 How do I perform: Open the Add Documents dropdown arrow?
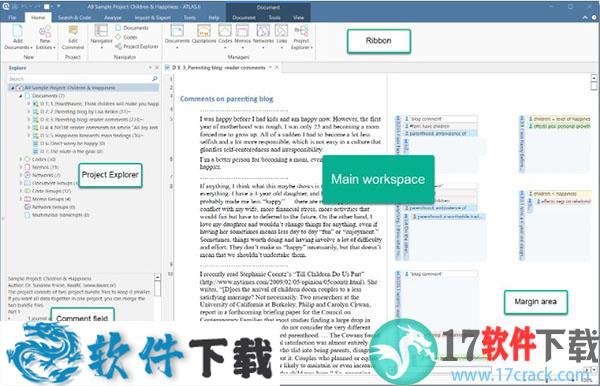(31, 48)
